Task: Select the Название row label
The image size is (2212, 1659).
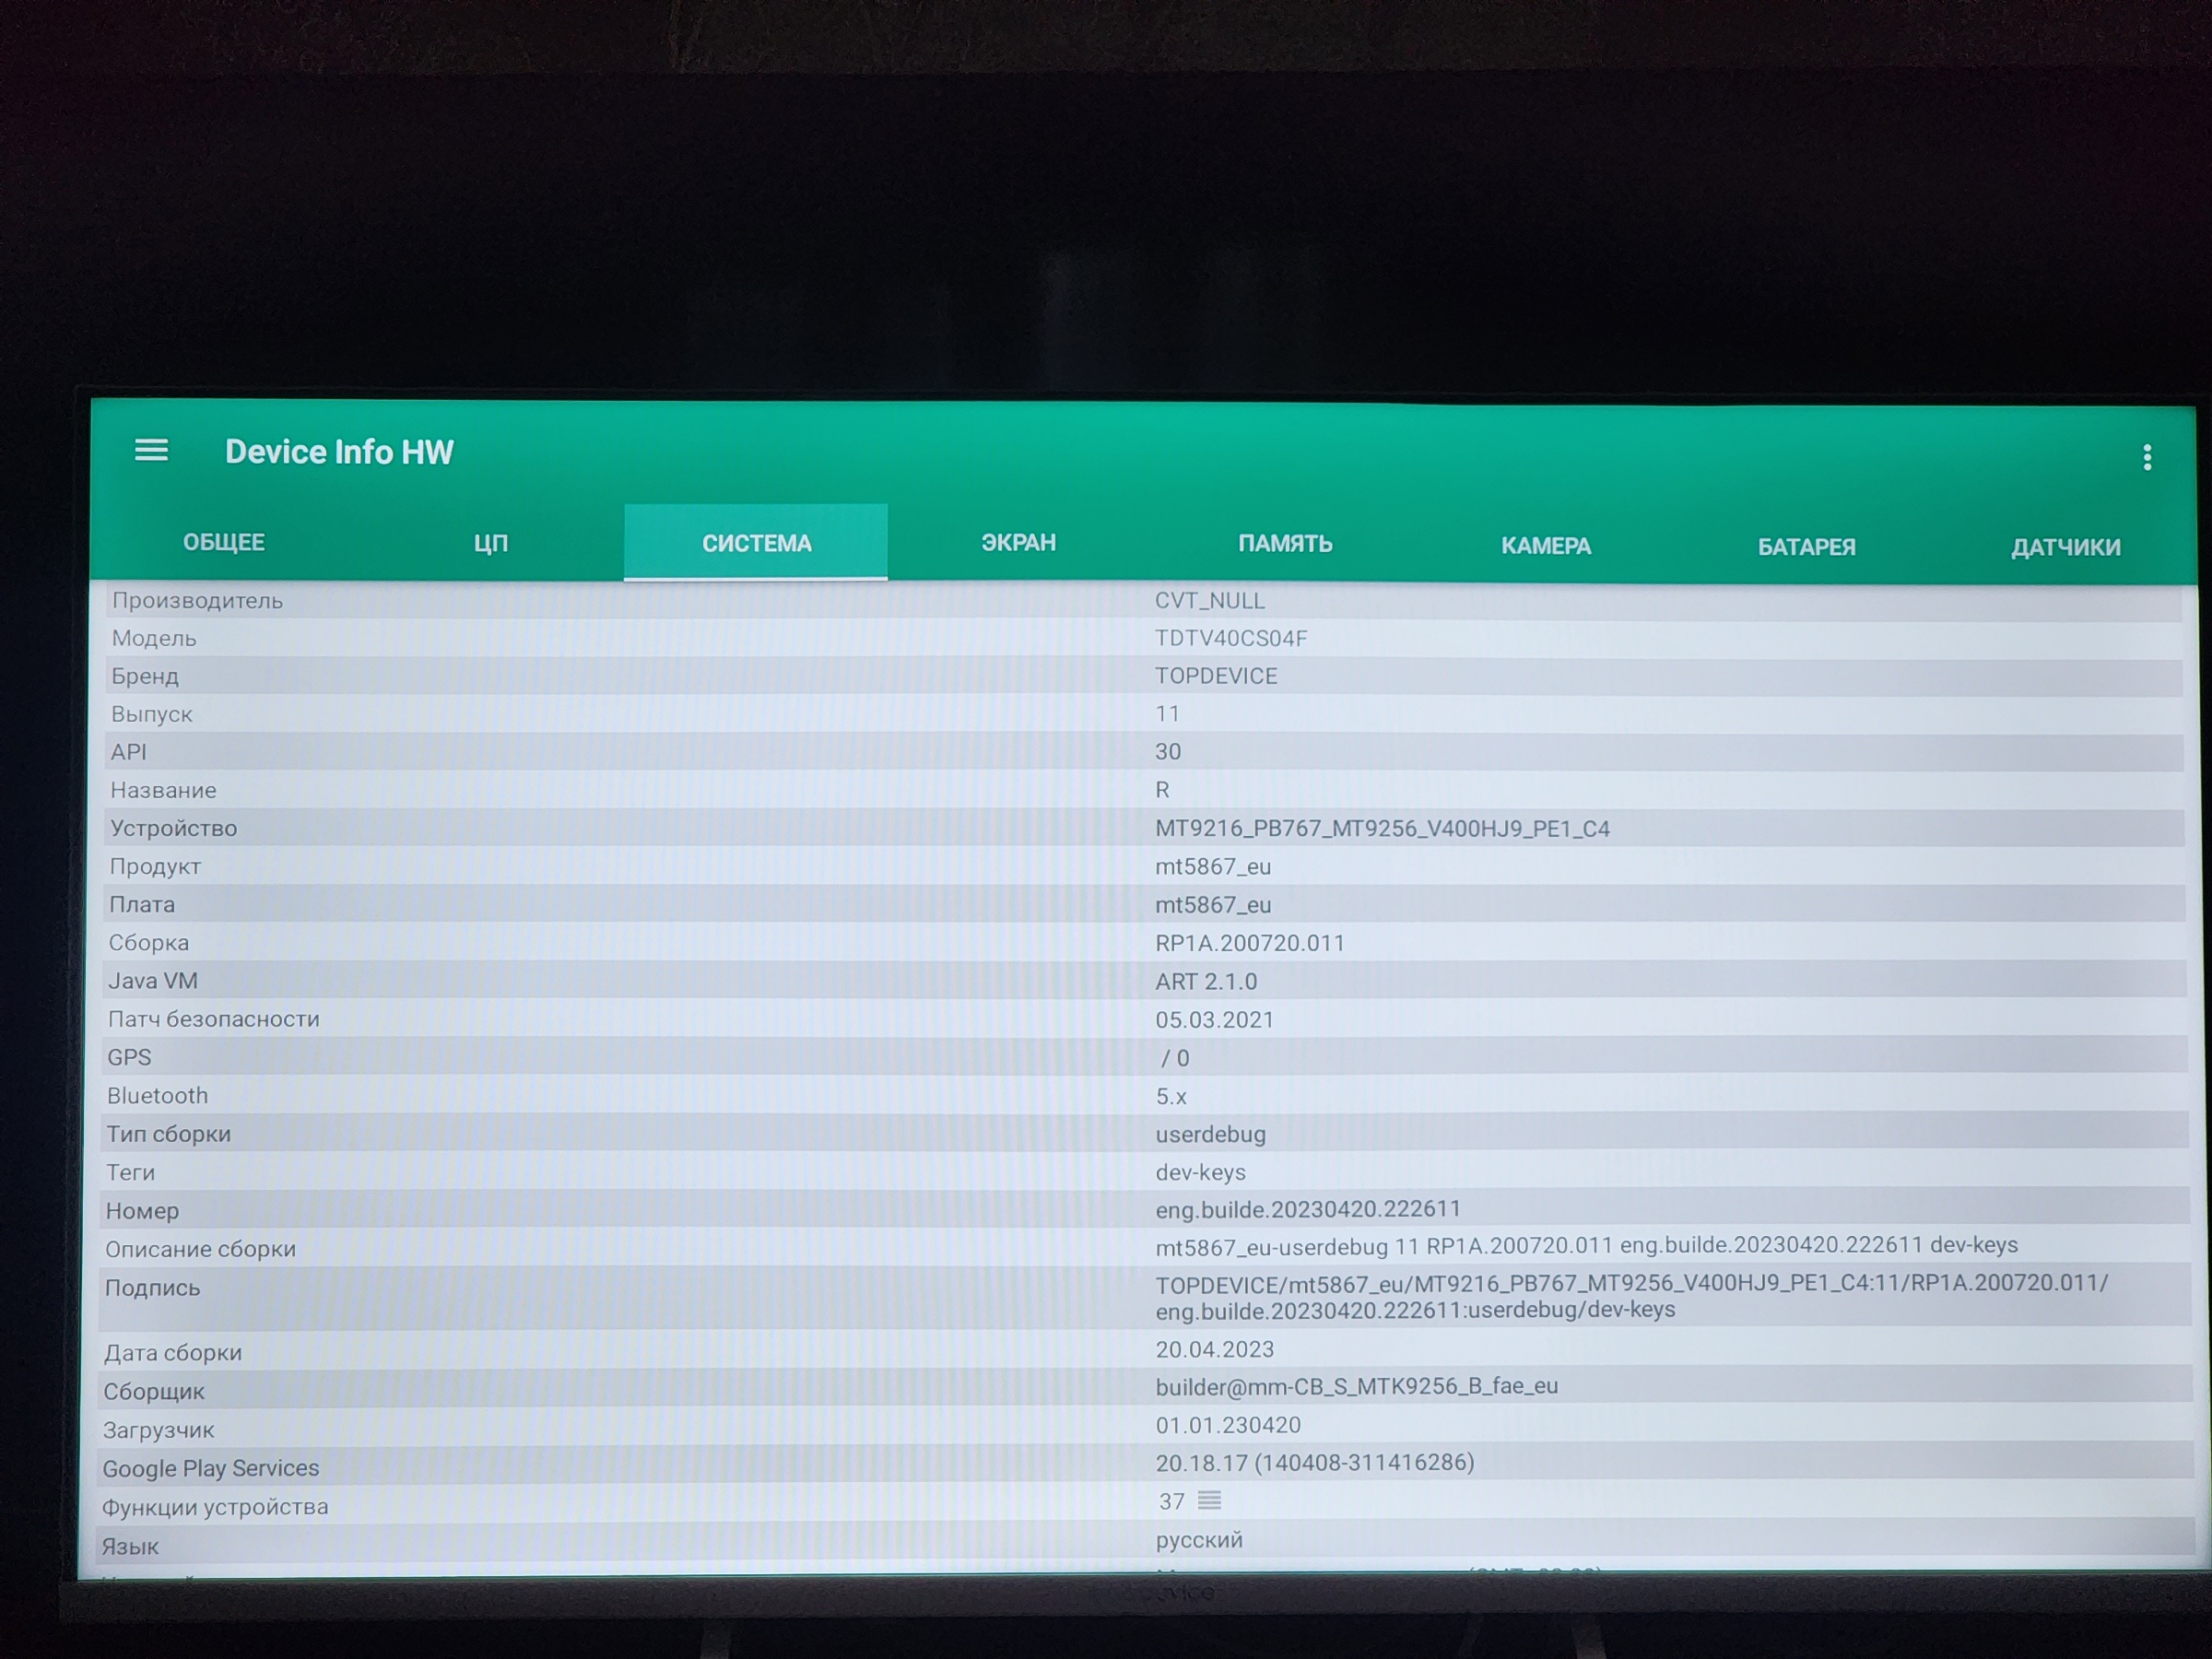Action: click(163, 790)
